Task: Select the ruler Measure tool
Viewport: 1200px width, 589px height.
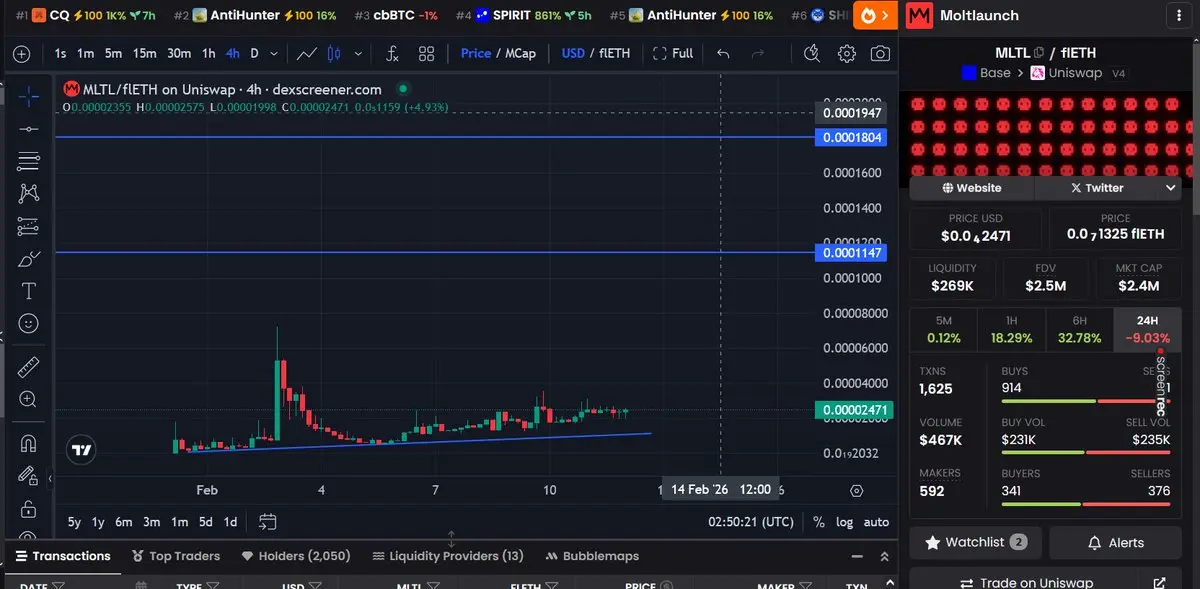Action: 28,367
